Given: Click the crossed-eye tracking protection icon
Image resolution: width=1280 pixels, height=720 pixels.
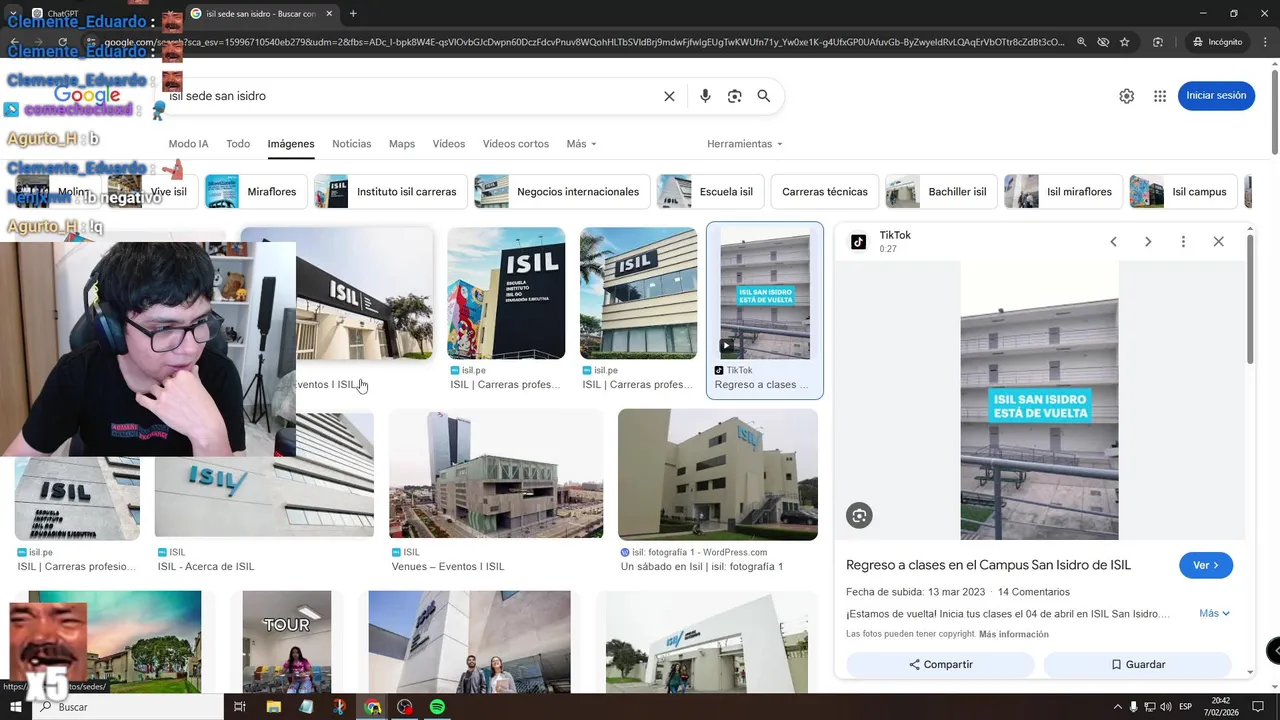Looking at the screenshot, I should 1103,42.
